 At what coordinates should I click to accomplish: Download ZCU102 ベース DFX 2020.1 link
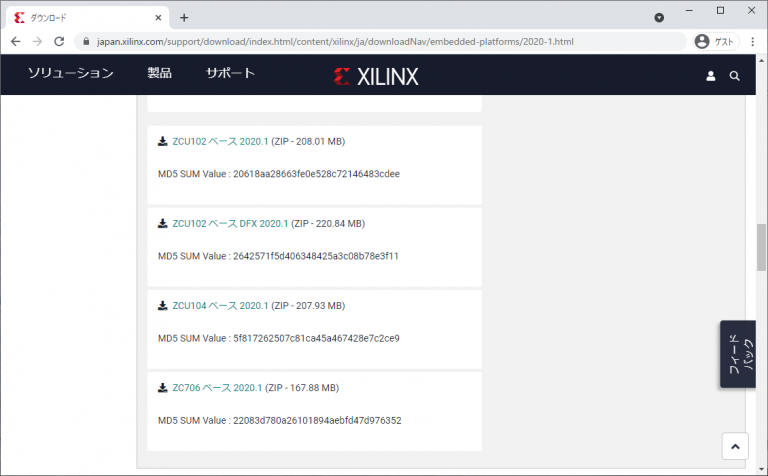click(x=230, y=224)
